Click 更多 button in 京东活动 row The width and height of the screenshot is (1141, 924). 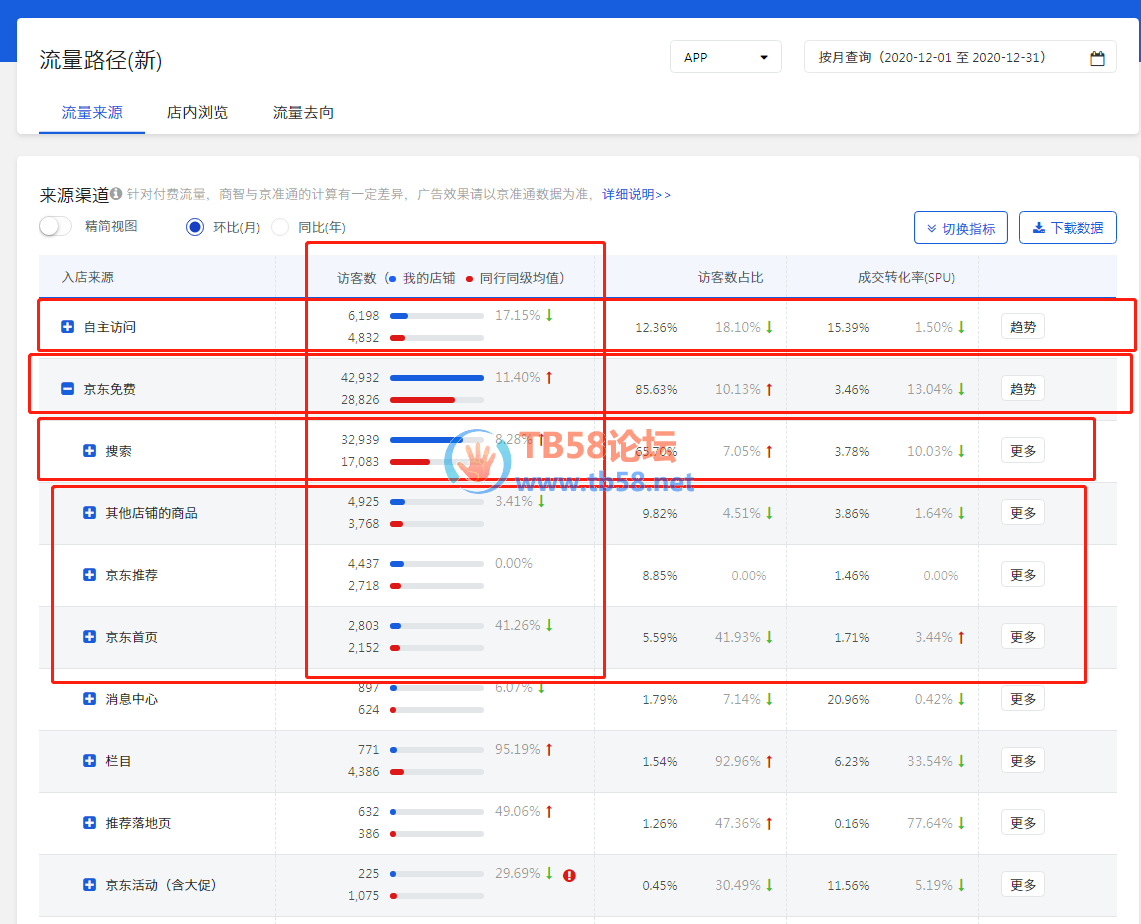[1022, 885]
